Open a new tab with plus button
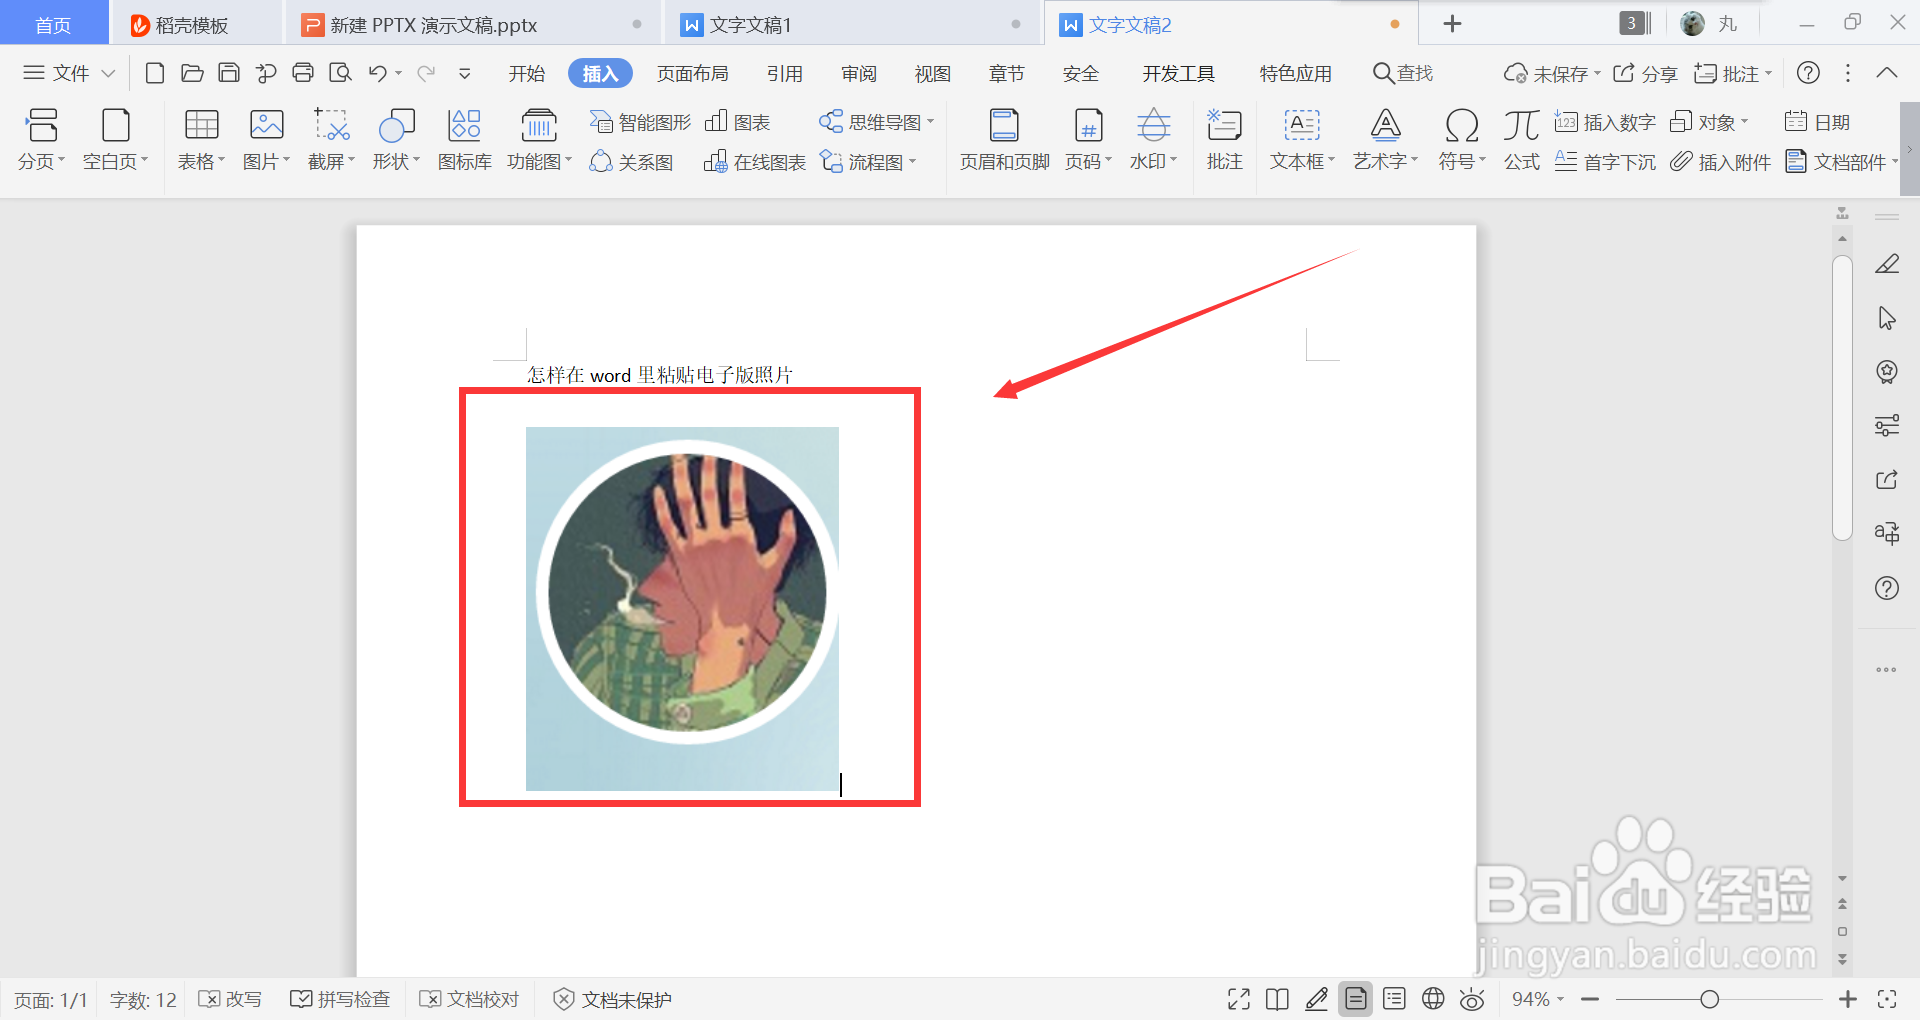The height and width of the screenshot is (1020, 1920). [1452, 24]
